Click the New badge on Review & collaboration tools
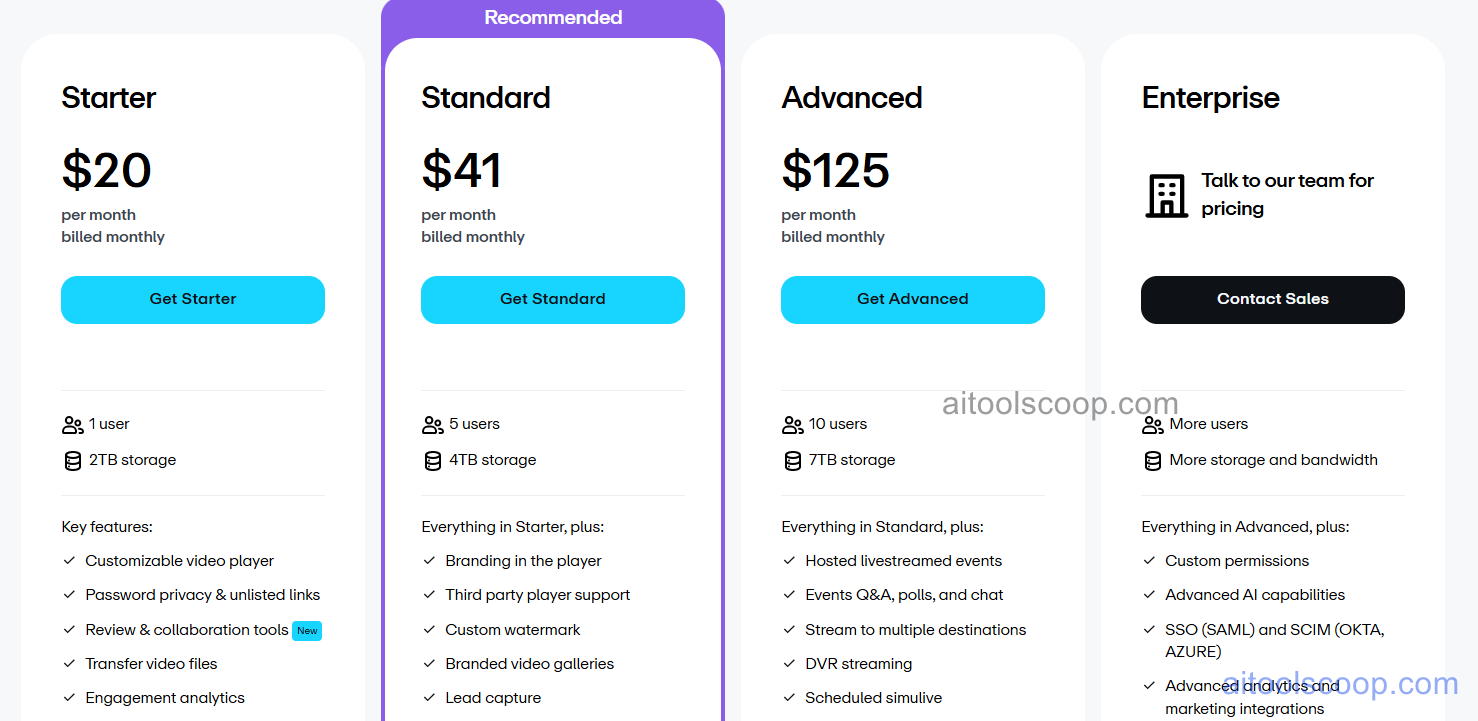The image size is (1478, 721). (x=307, y=630)
